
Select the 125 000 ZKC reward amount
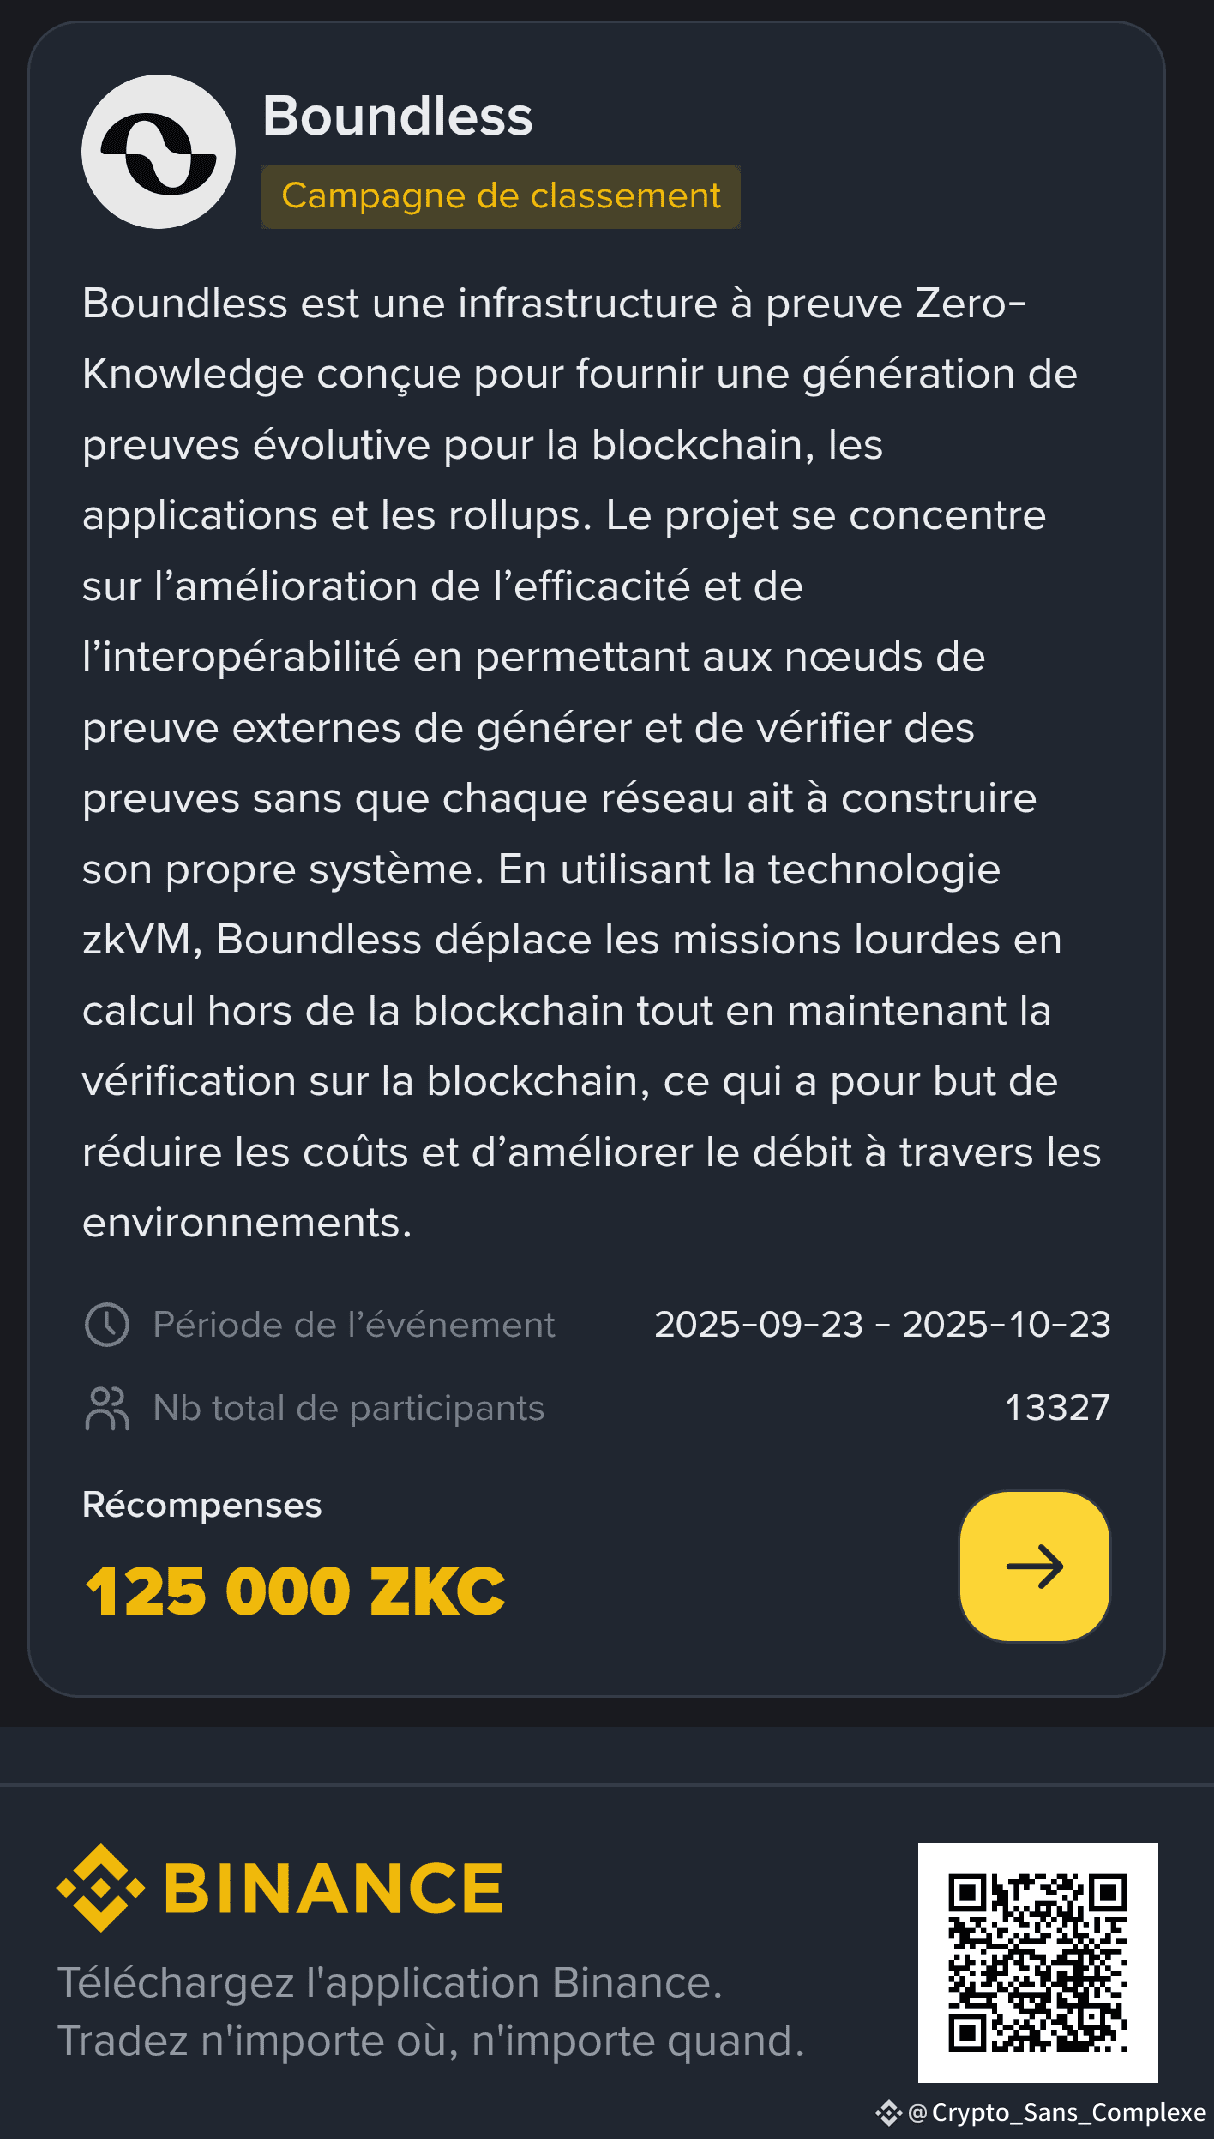[295, 1591]
